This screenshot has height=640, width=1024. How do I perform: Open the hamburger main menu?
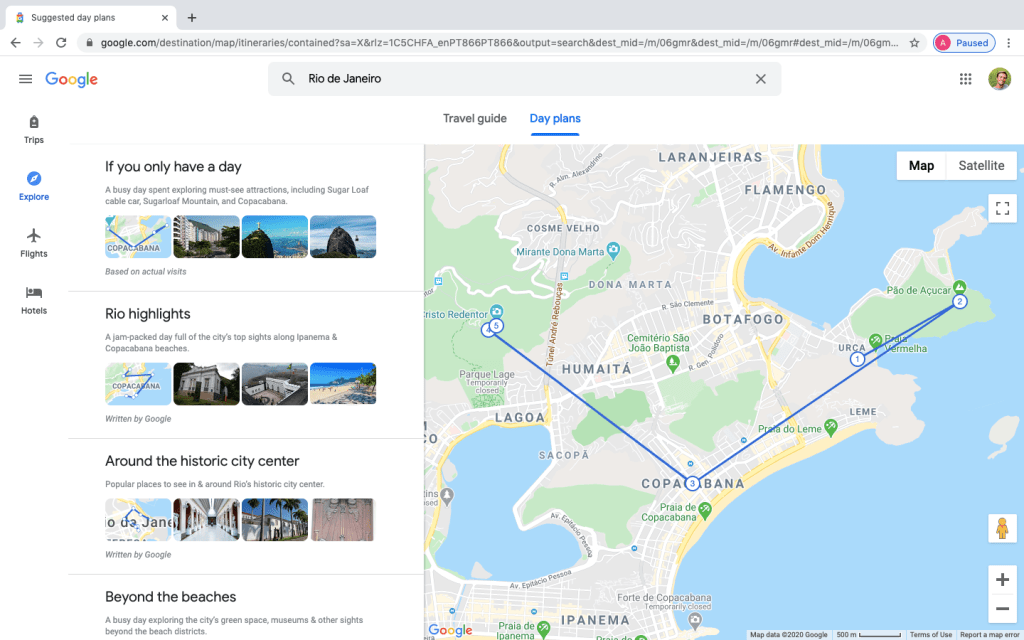click(x=26, y=79)
